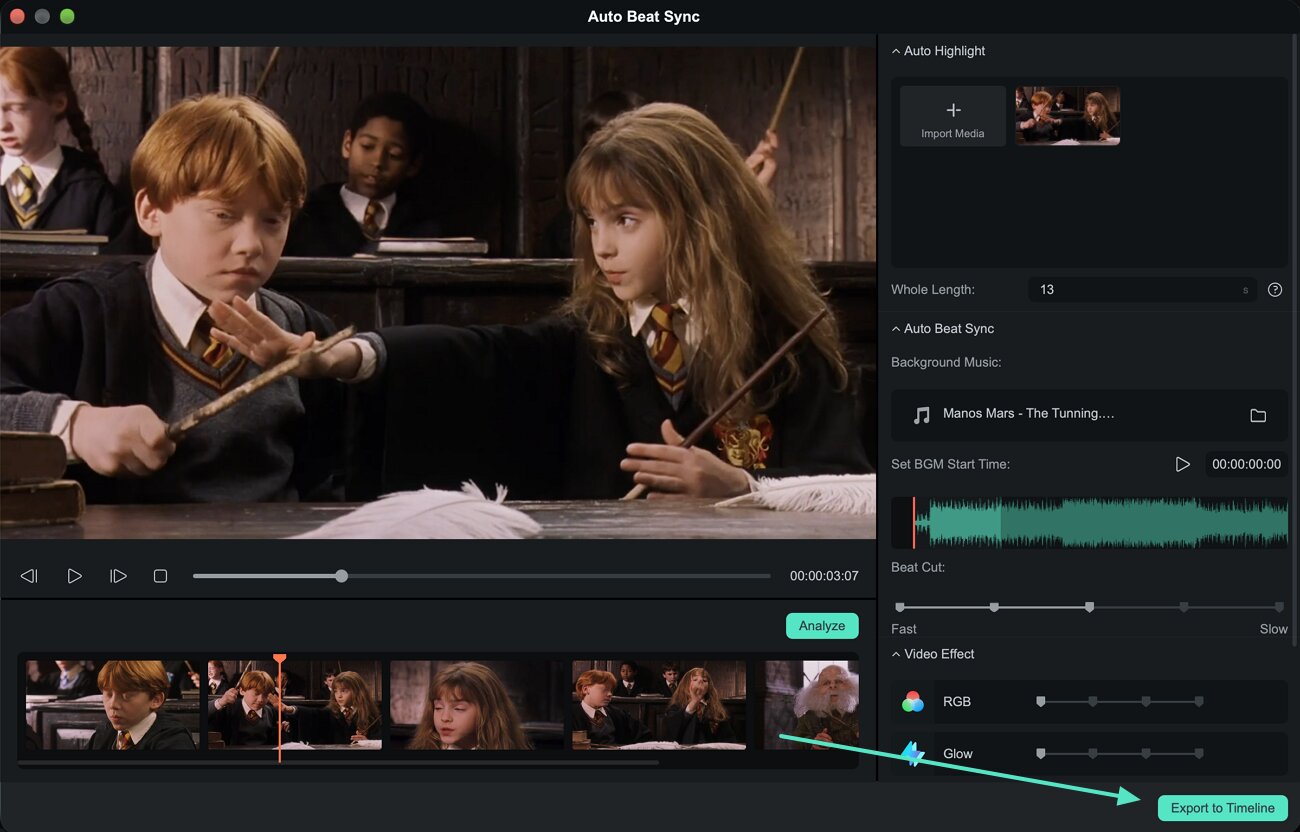The image size is (1300, 832).
Task: Click the music note icon beside Manos Mars
Action: pyautogui.click(x=922, y=415)
